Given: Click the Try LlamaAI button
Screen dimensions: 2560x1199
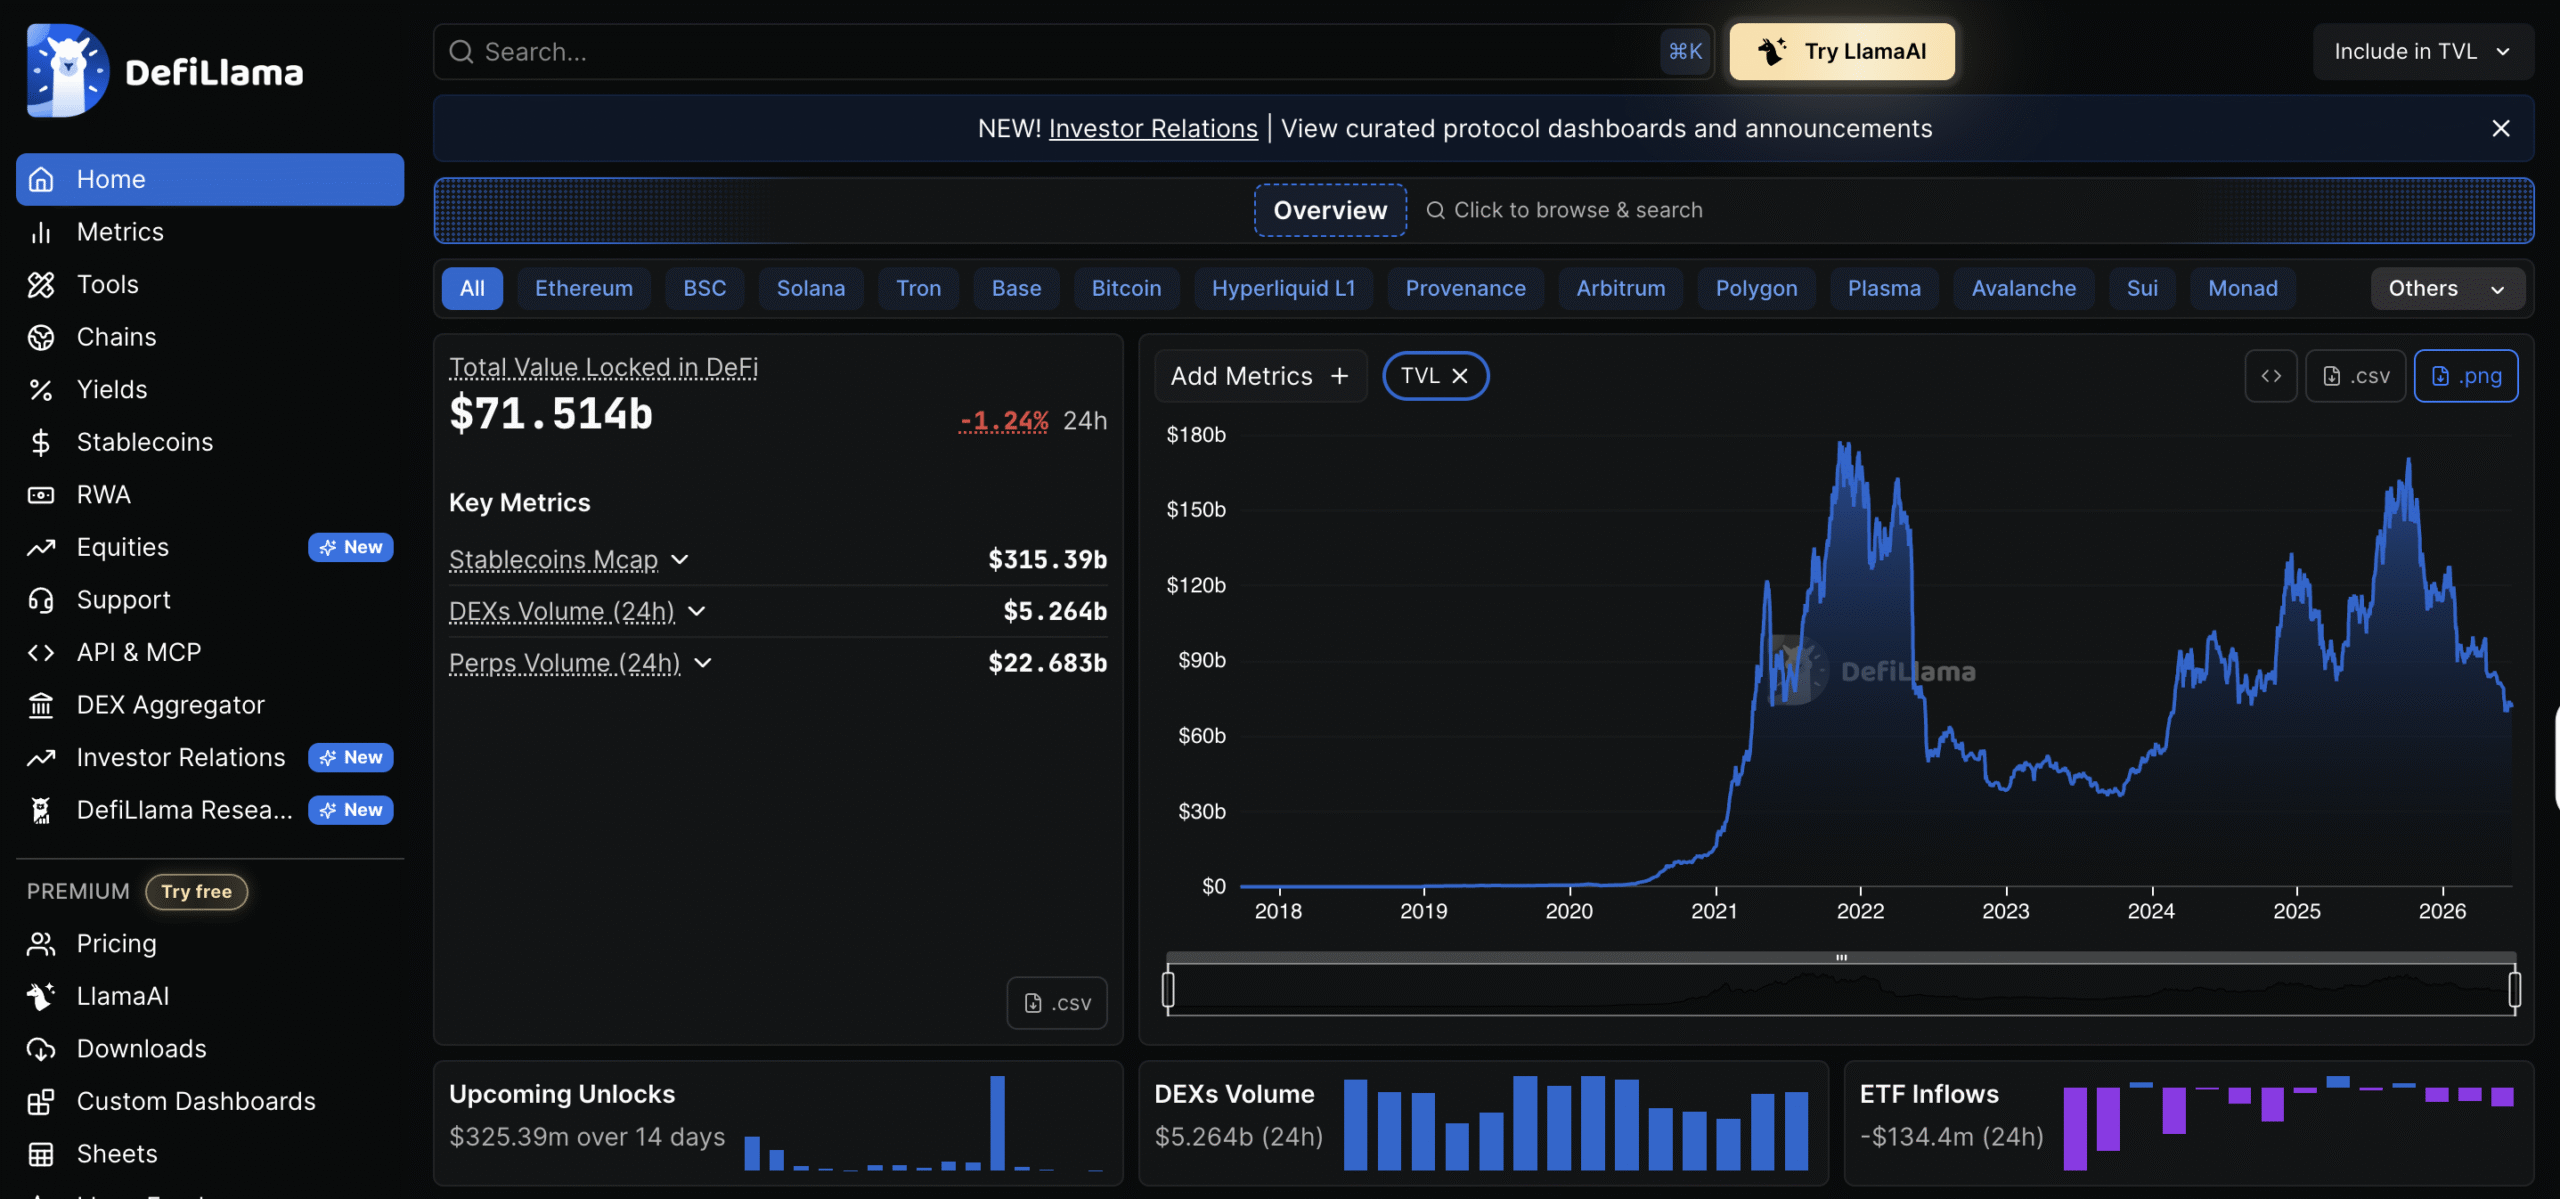Looking at the screenshot, I should coord(1841,52).
